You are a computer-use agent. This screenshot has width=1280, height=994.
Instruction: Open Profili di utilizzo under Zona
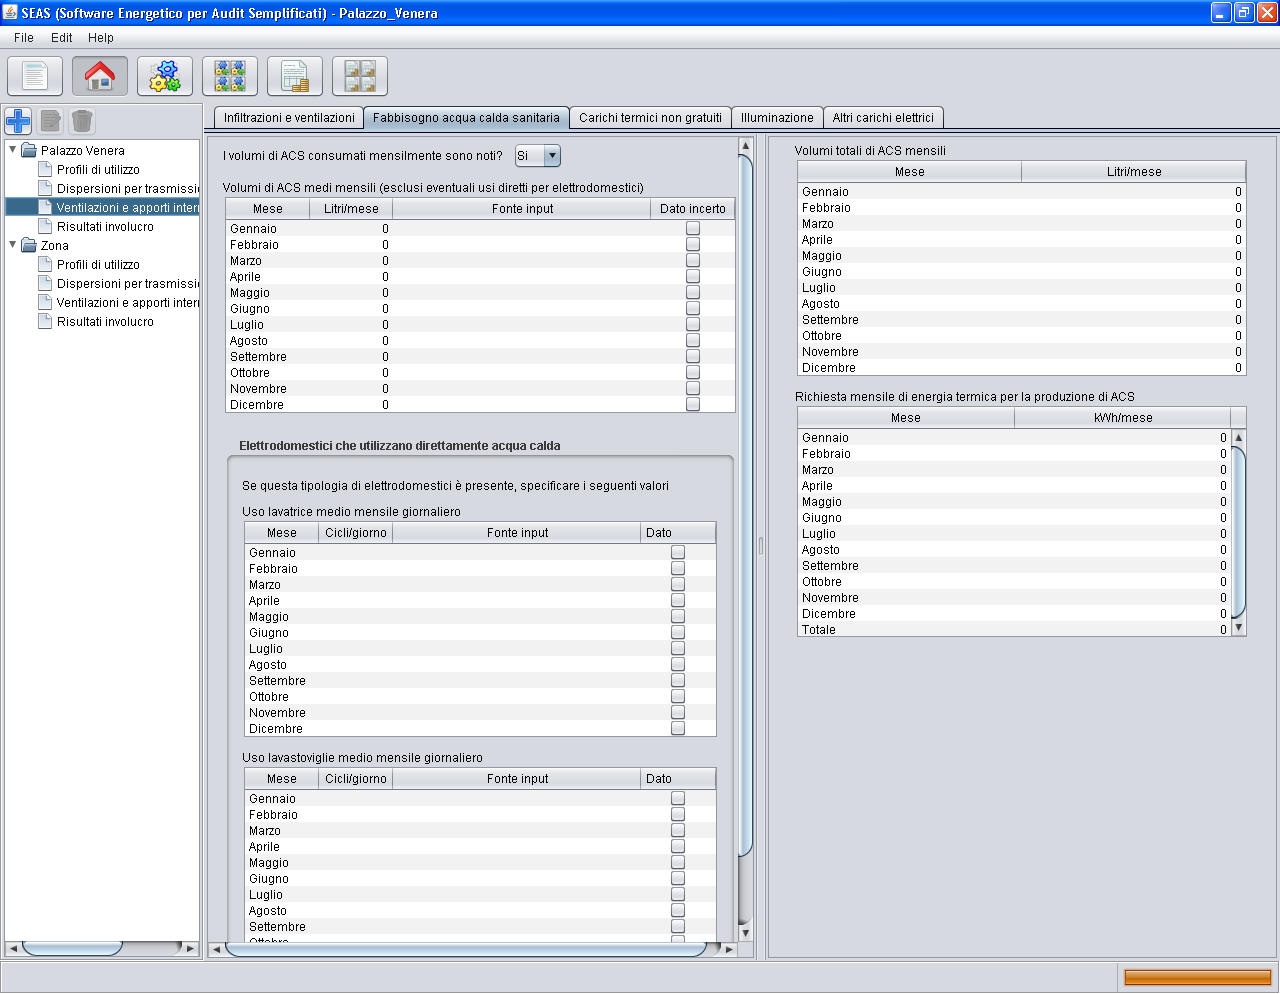[x=89, y=265]
